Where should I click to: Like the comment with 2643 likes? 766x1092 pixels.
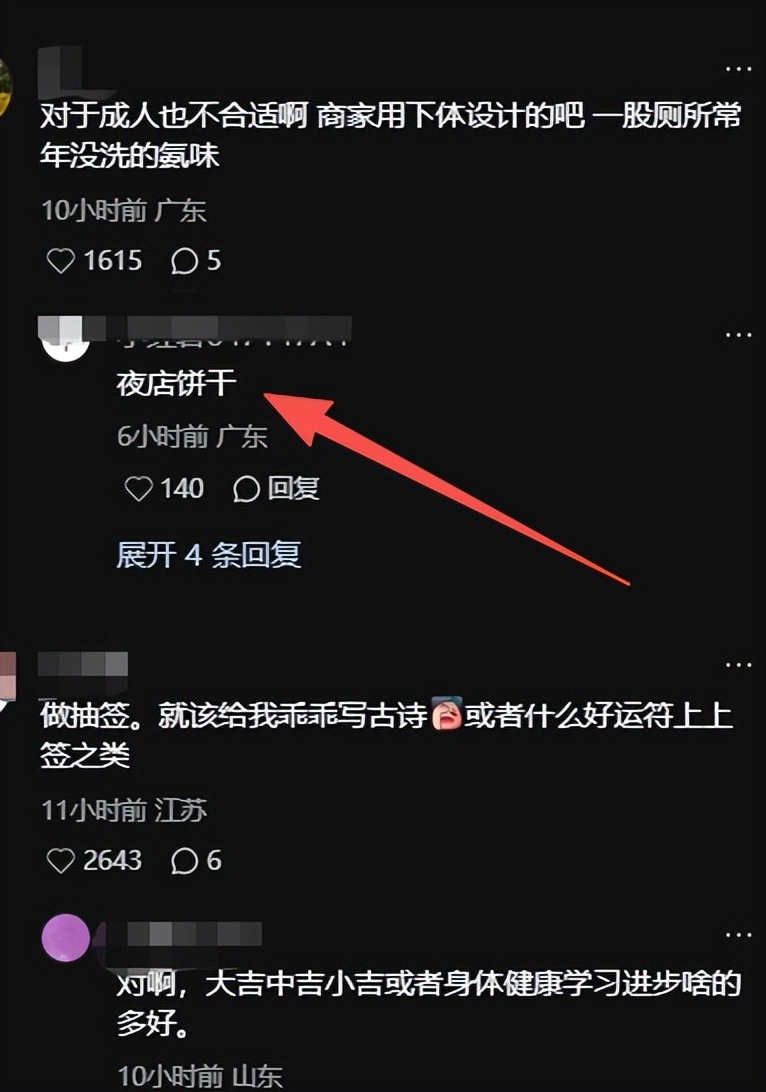(61, 861)
